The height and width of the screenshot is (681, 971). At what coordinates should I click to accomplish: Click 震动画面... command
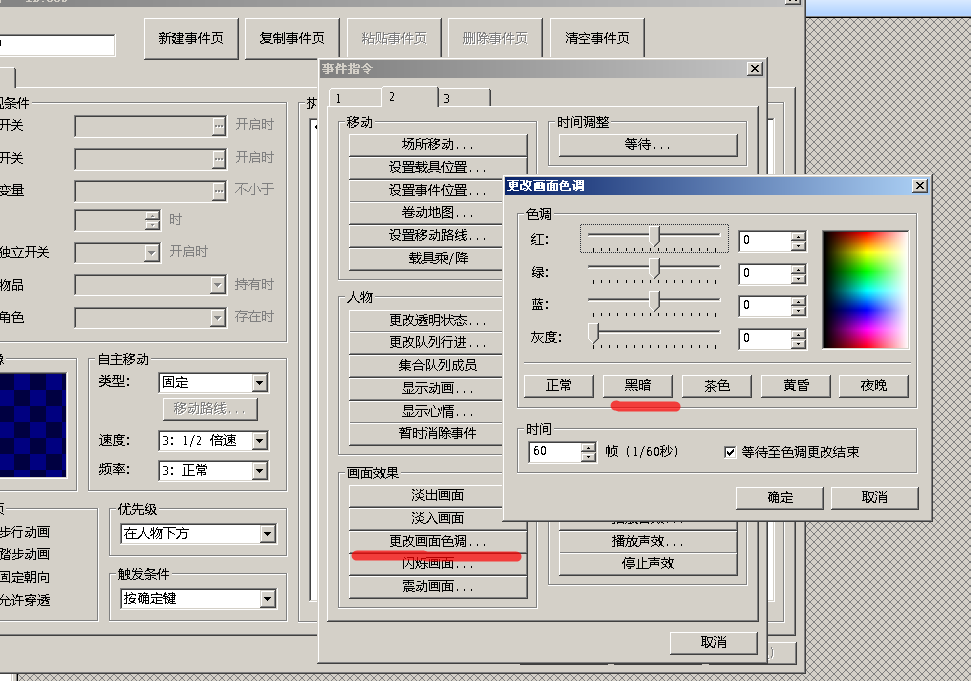(x=437, y=586)
